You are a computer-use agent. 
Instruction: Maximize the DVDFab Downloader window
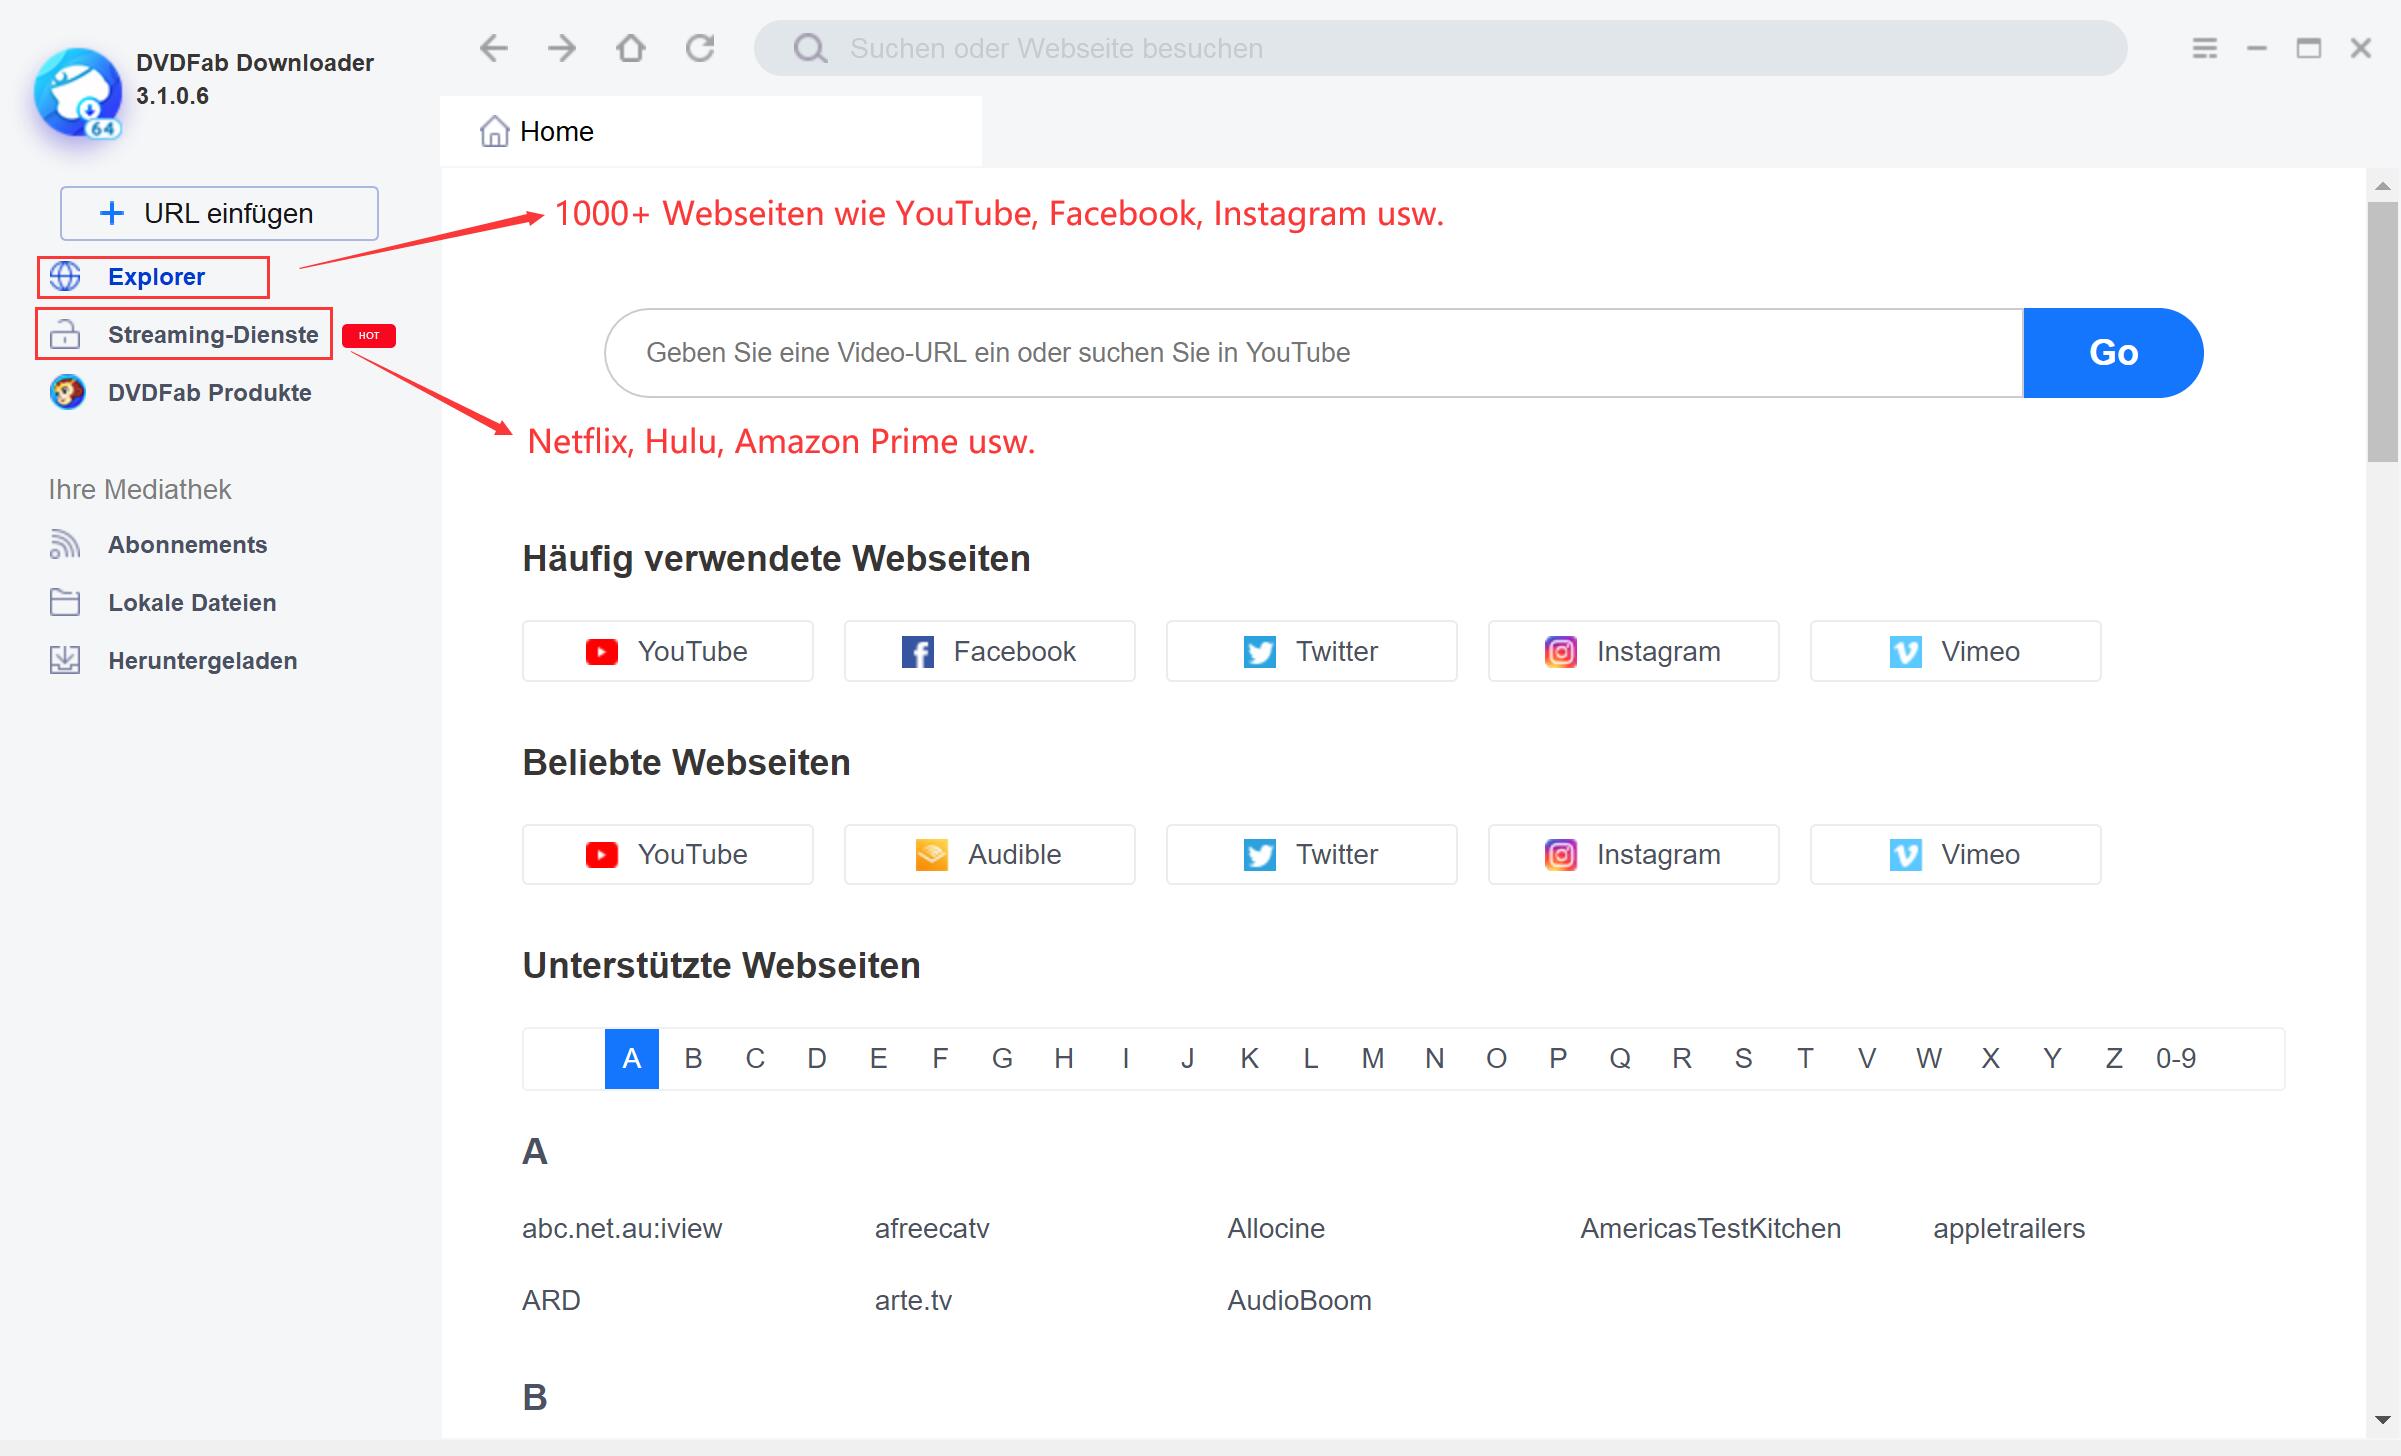tap(2309, 48)
